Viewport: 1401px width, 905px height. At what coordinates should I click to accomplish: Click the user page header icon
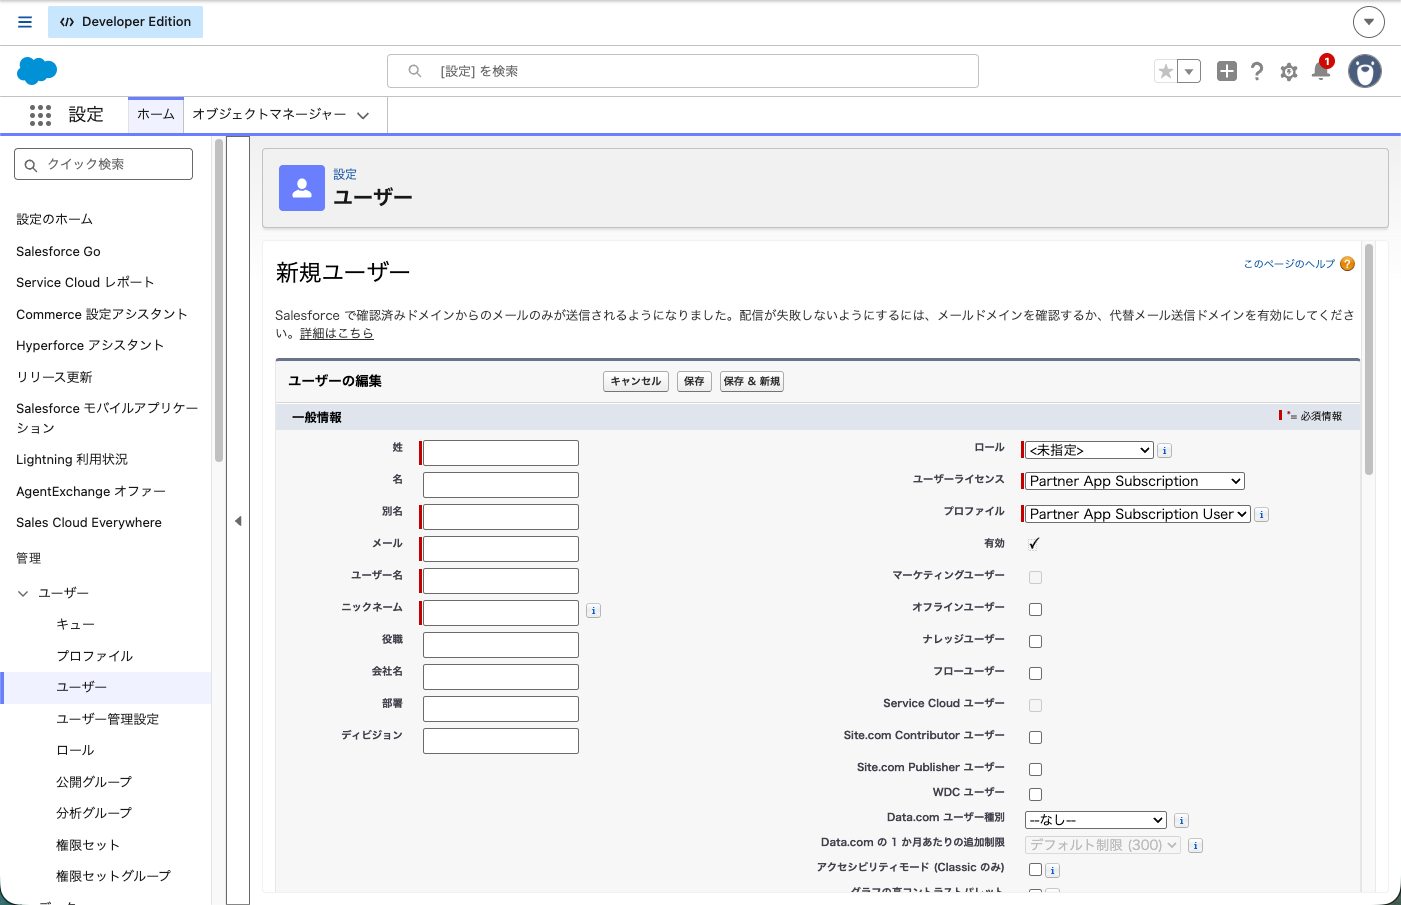(x=302, y=188)
